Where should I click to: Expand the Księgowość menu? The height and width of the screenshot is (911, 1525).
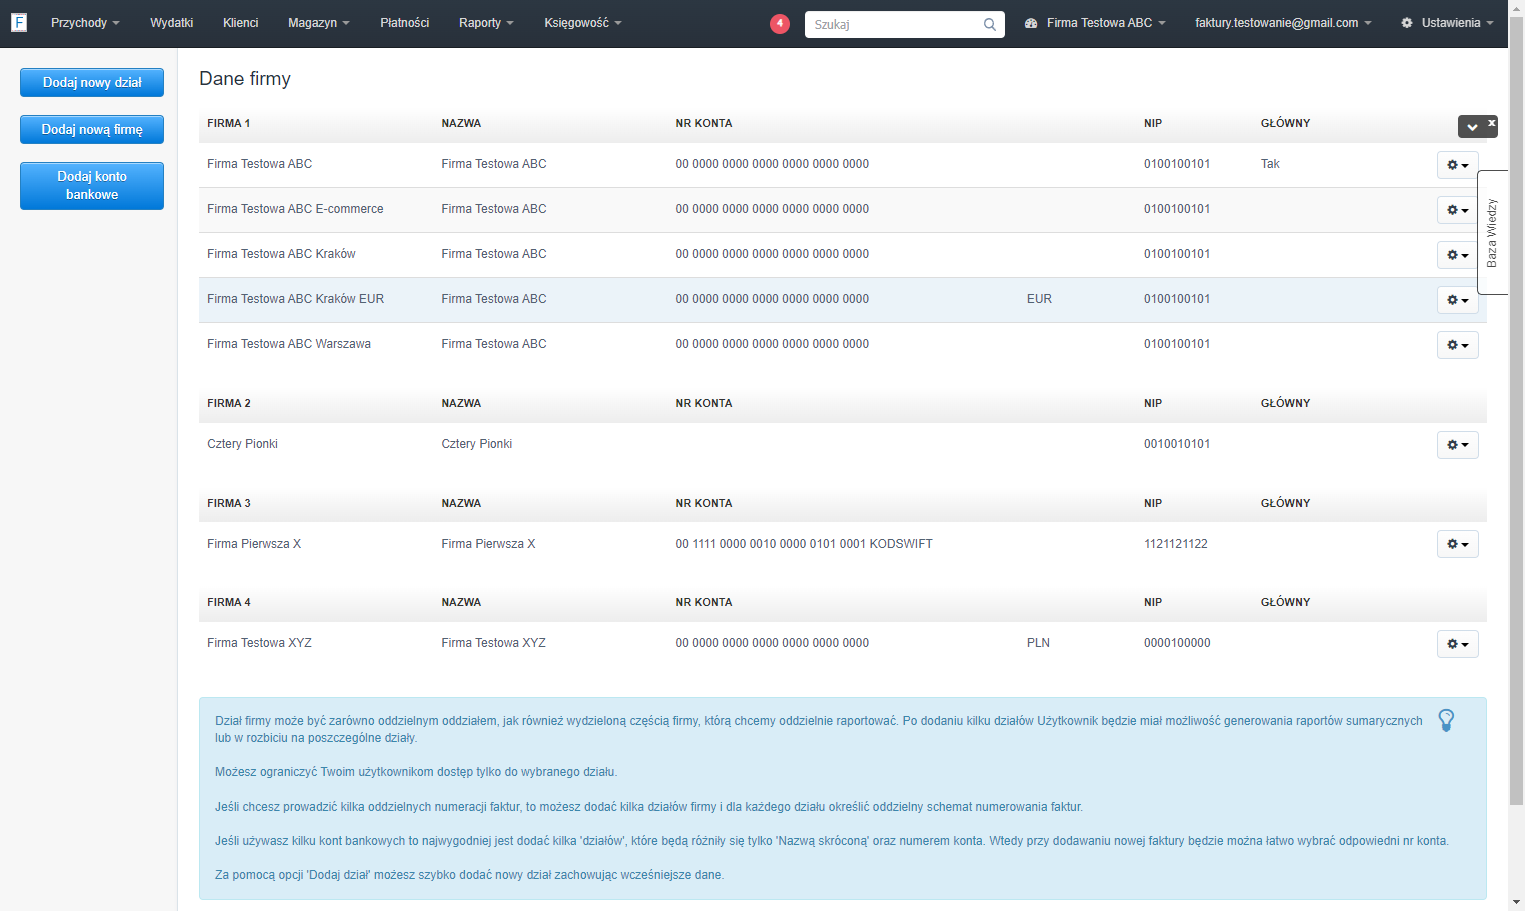(x=582, y=23)
